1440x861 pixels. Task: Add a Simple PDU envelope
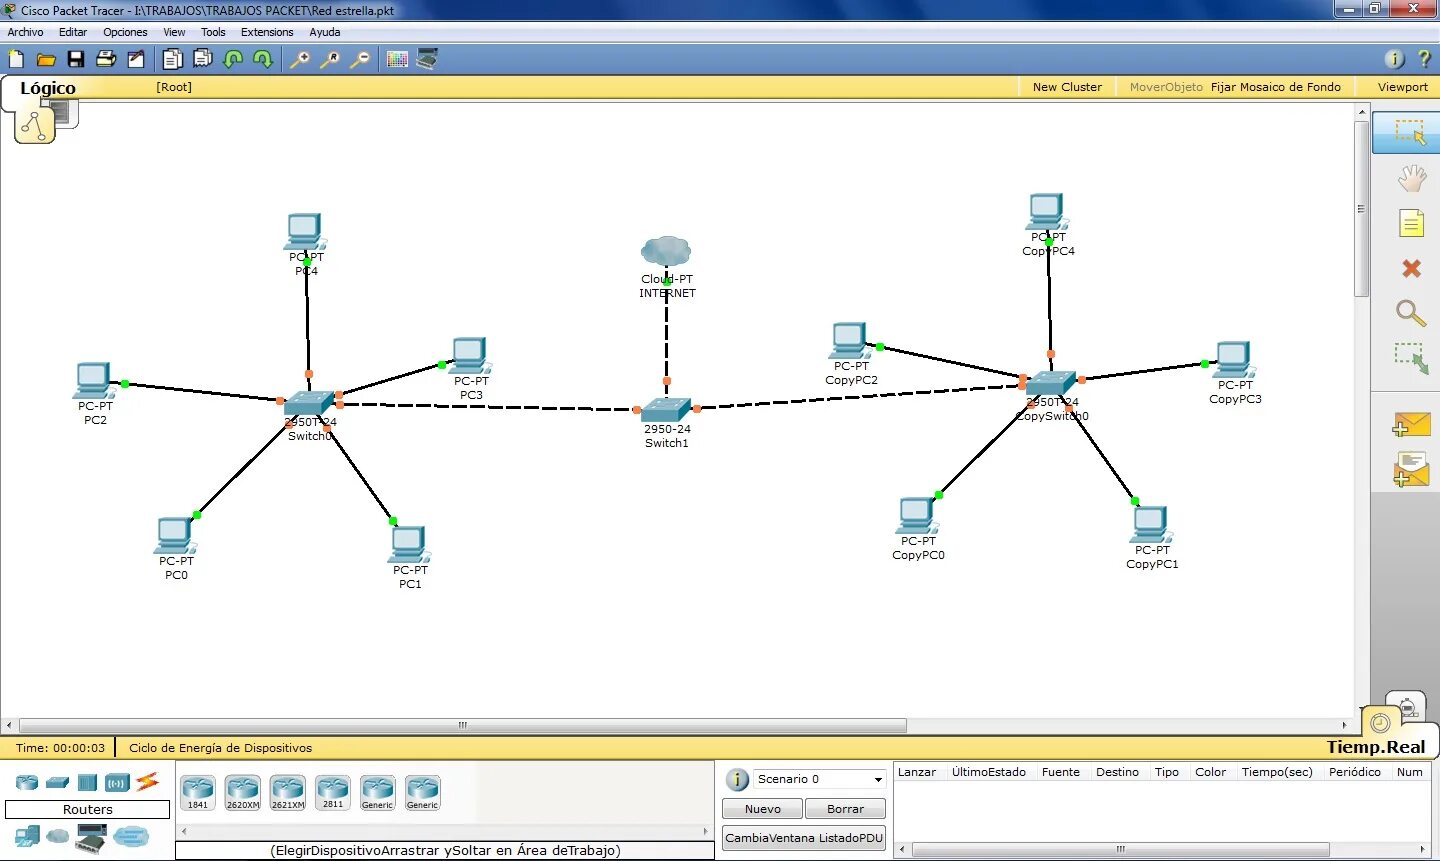(1411, 425)
